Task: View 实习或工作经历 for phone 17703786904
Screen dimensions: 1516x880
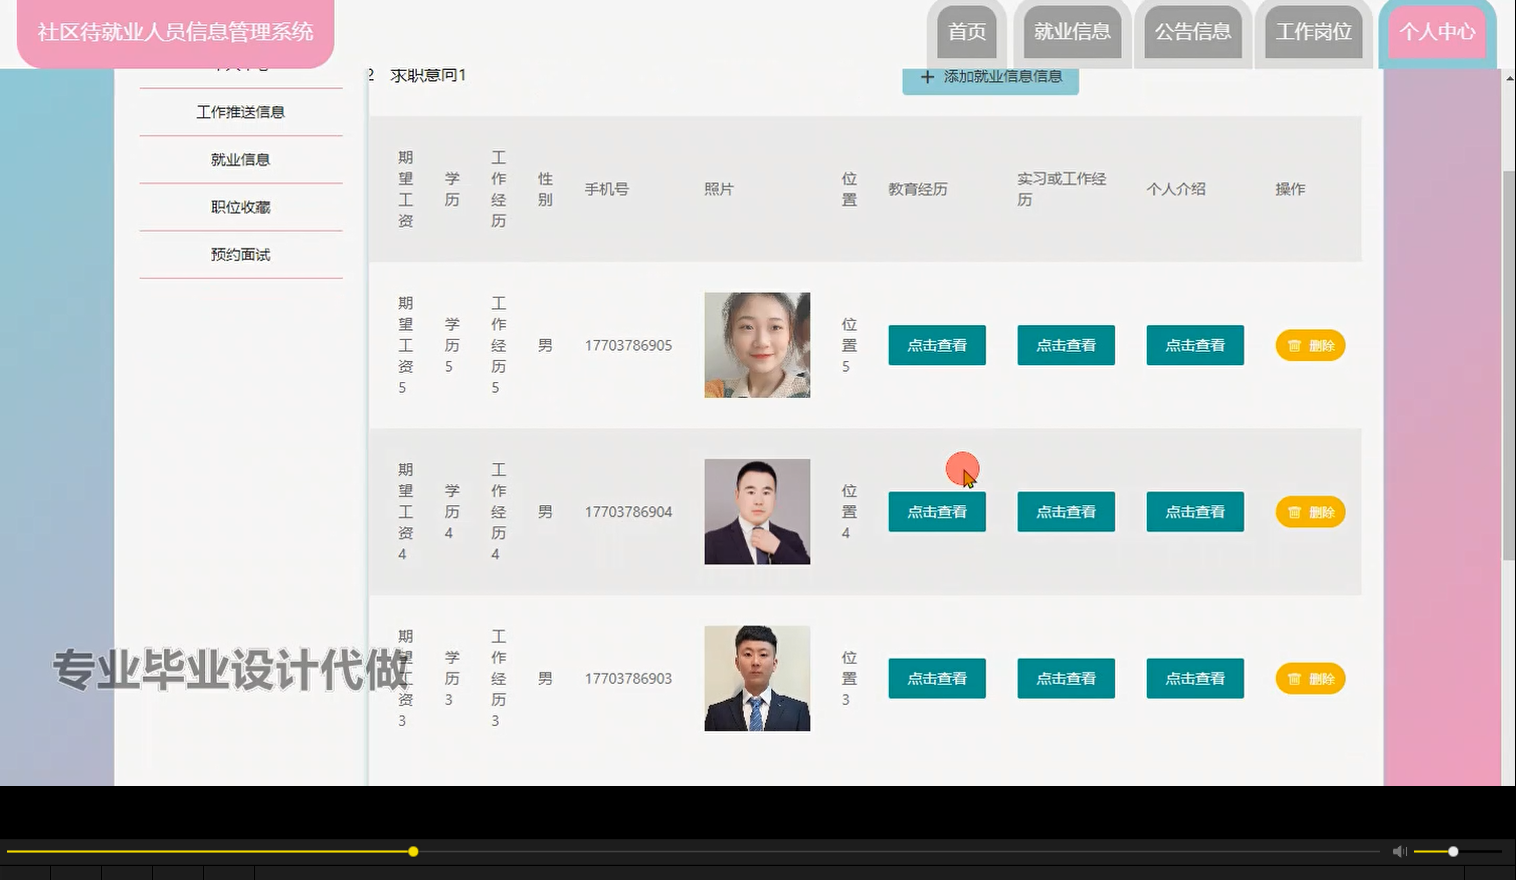Action: click(x=1065, y=511)
